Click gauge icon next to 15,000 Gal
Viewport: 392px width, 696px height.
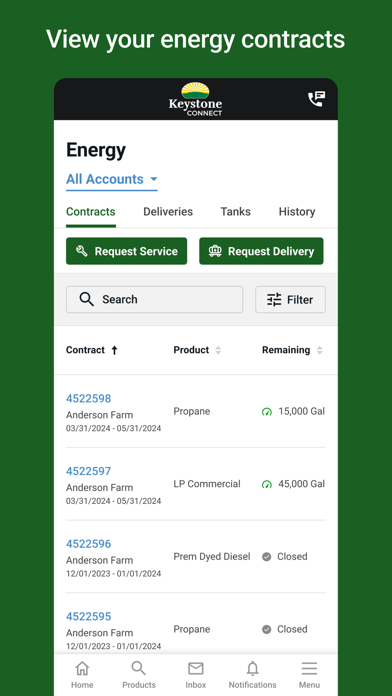pos(266,412)
